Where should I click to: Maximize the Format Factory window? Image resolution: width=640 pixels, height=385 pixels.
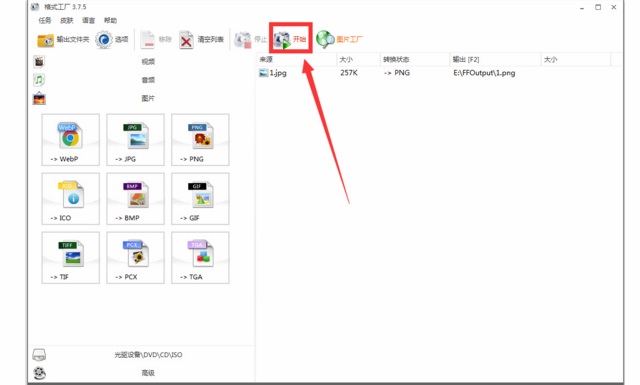coord(598,7)
